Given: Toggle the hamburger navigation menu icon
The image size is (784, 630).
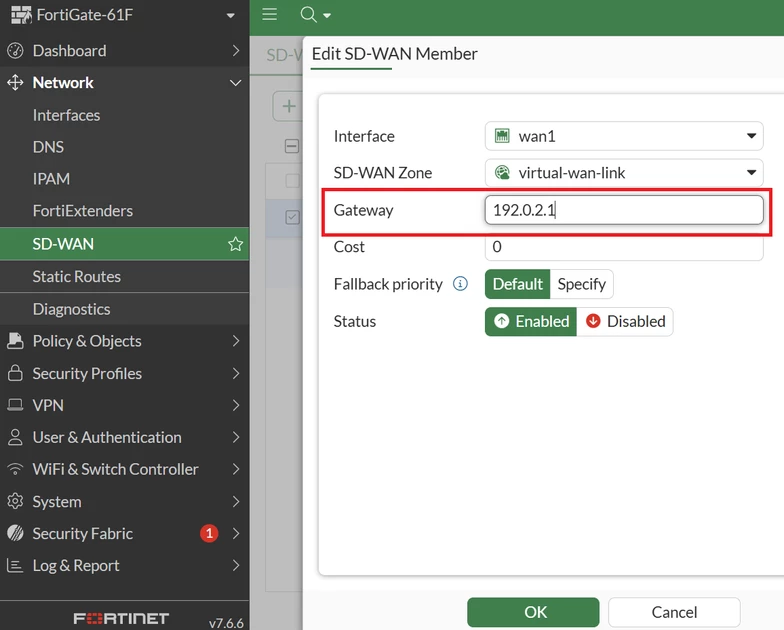Looking at the screenshot, I should coord(270,14).
